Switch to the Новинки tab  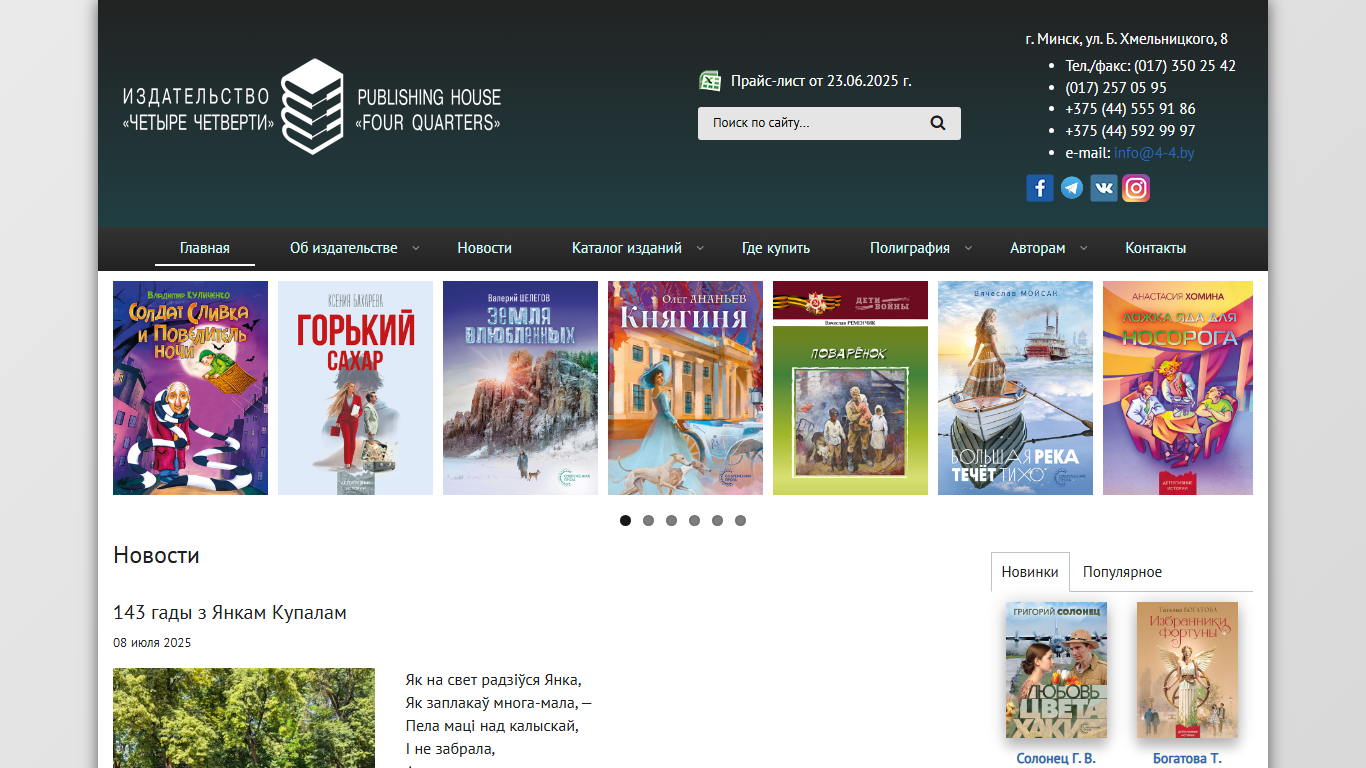point(1030,572)
